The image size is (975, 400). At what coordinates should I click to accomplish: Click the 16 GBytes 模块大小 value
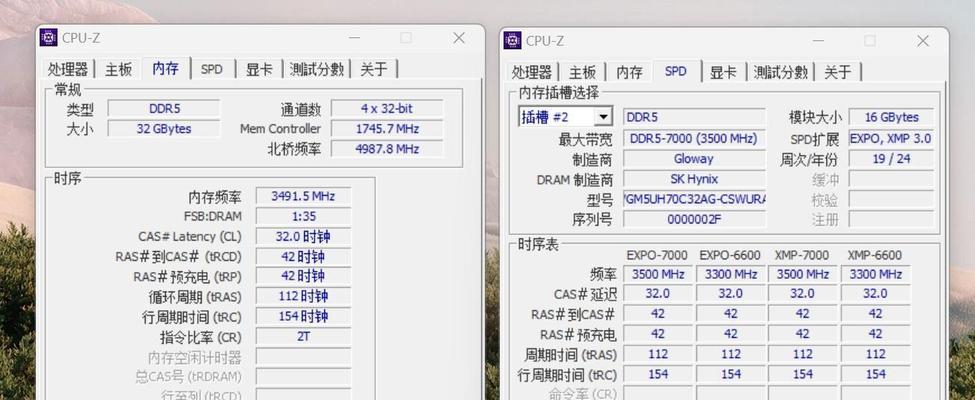[891, 117]
